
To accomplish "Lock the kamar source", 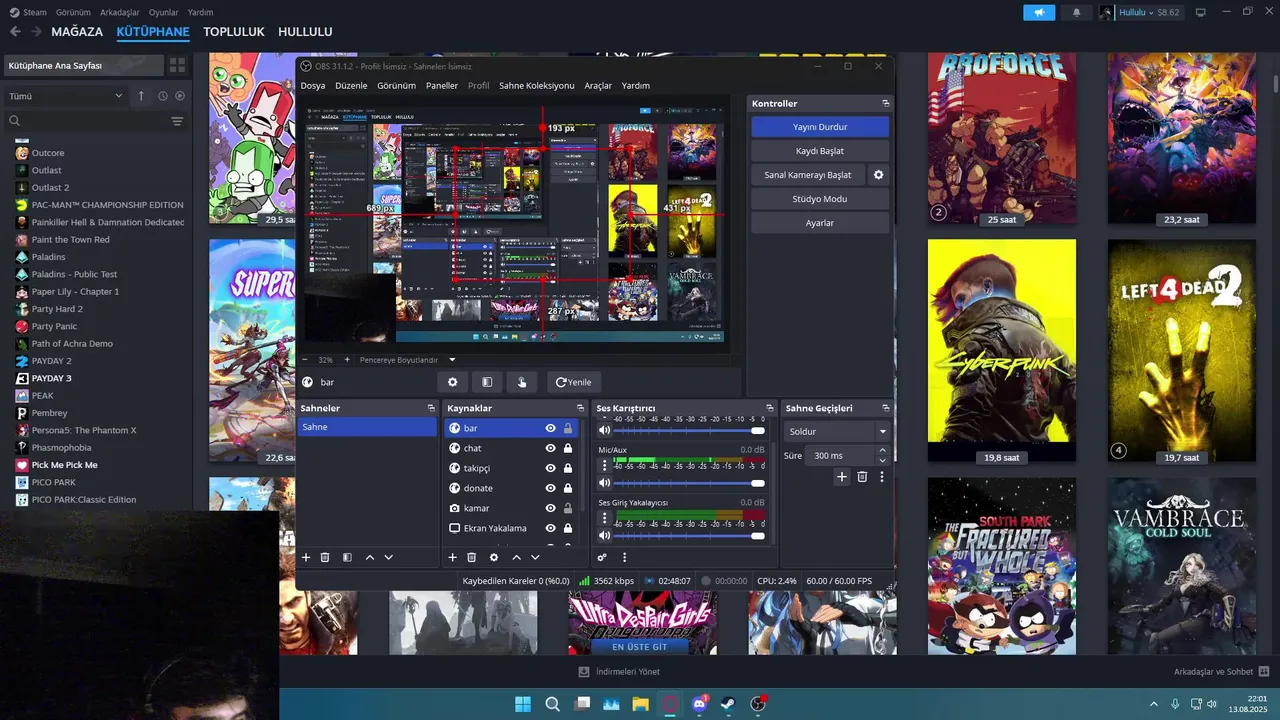I will (568, 508).
